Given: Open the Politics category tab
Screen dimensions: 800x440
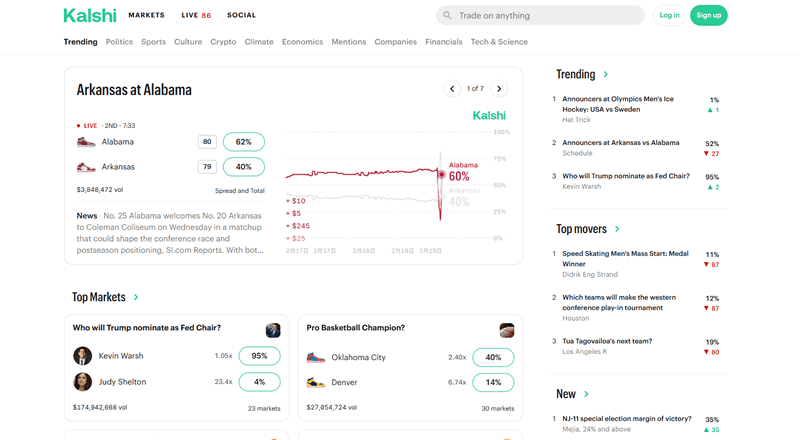Looking at the screenshot, I should 119,42.
